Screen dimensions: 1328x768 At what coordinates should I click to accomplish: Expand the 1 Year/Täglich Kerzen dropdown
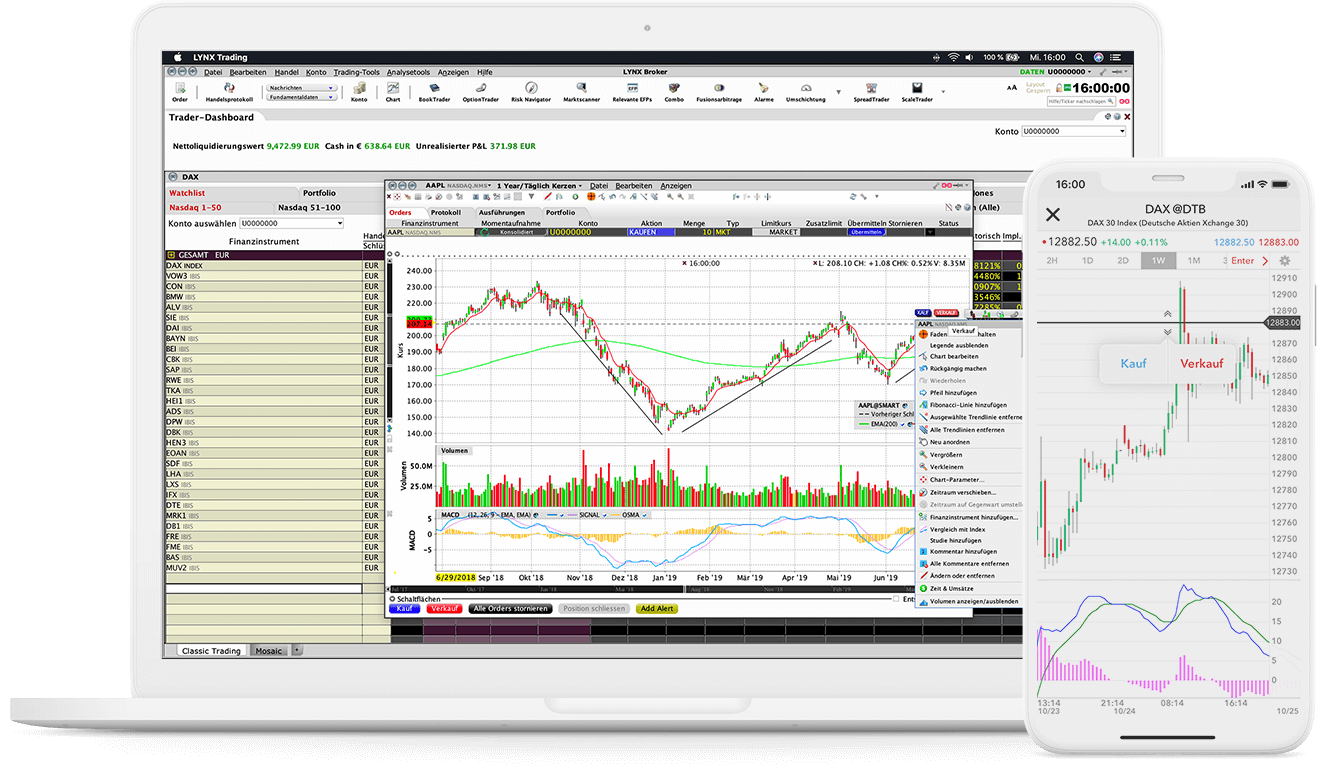click(541, 186)
